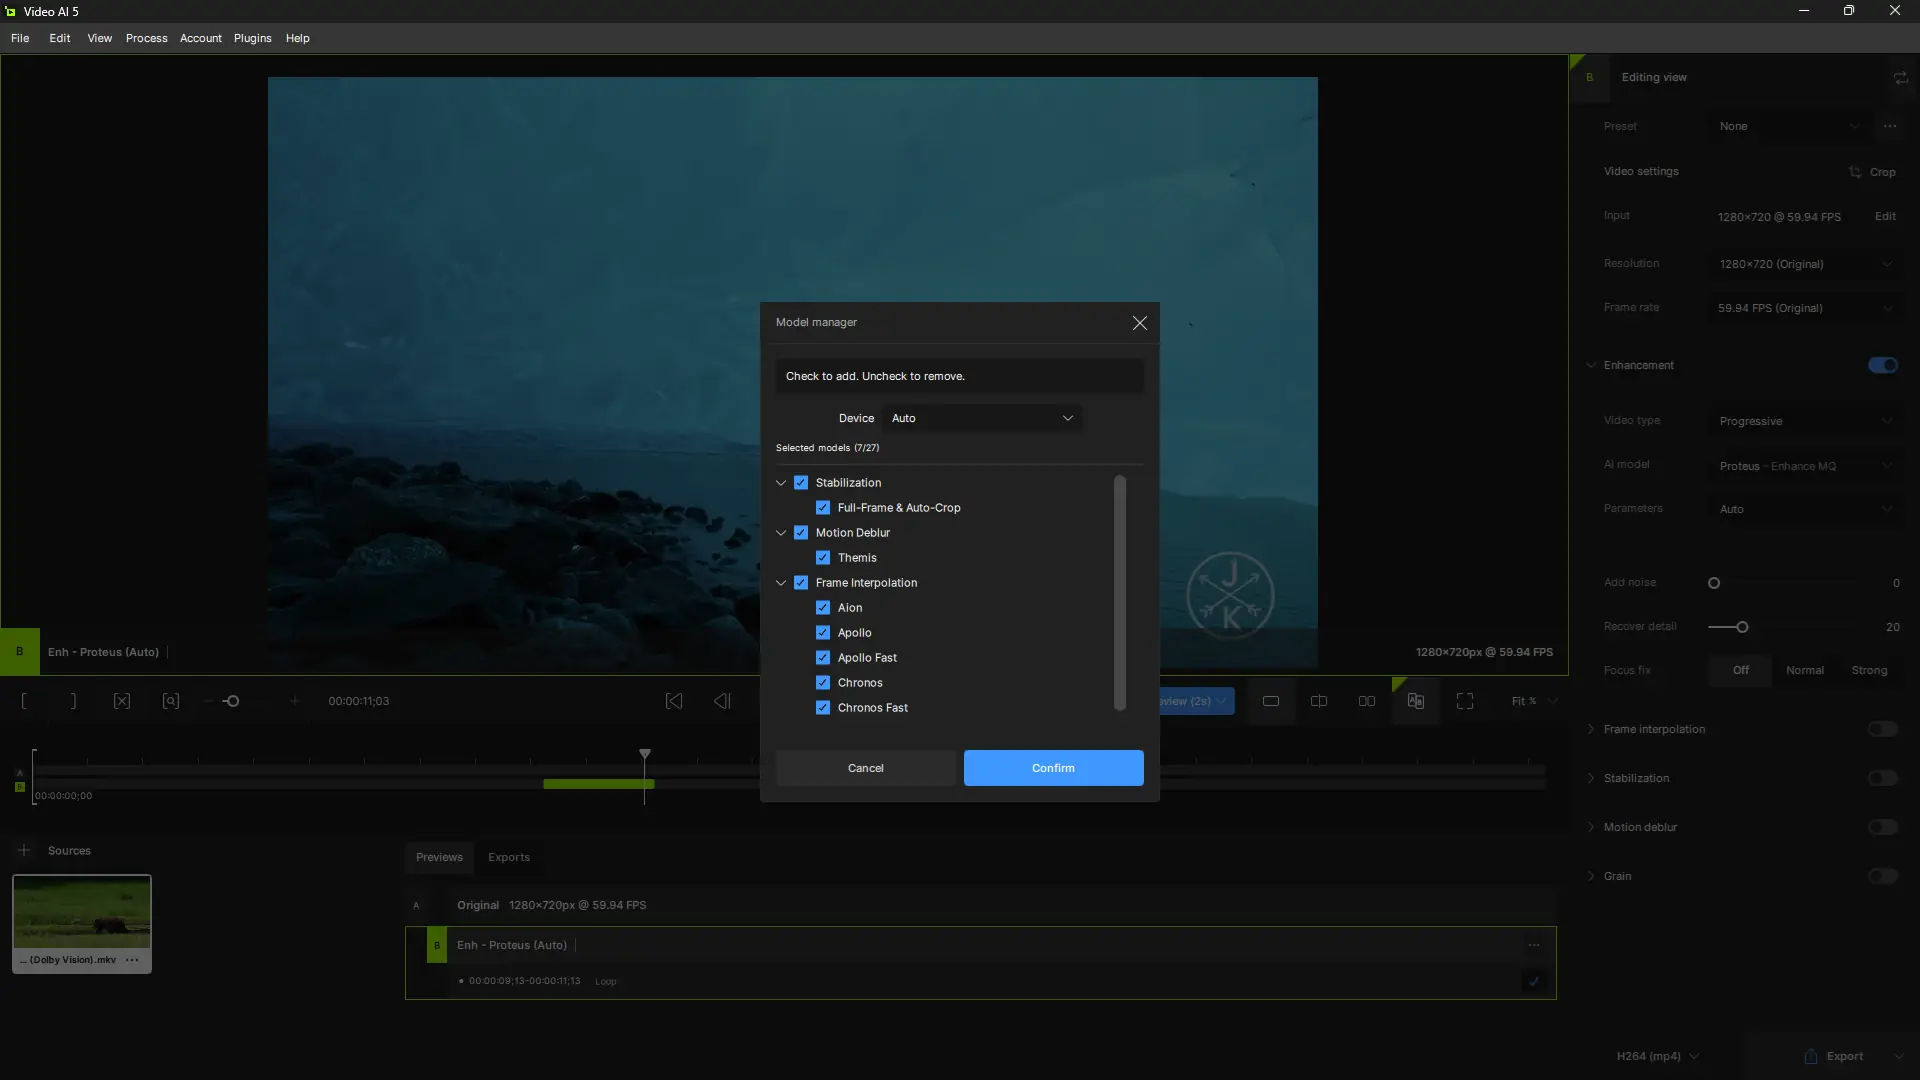Open the Device dropdown in Model manager
The image size is (1920, 1080).
(x=982, y=418)
